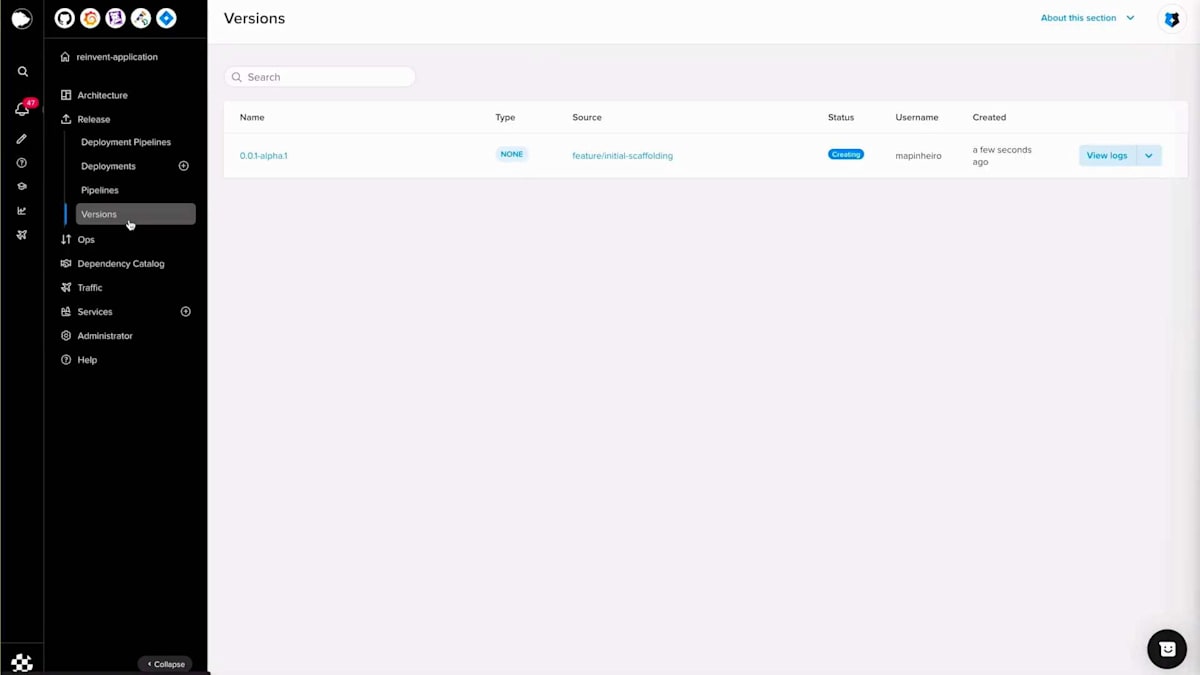1200x675 pixels.
Task: Click the Creating status badge
Action: 846,154
